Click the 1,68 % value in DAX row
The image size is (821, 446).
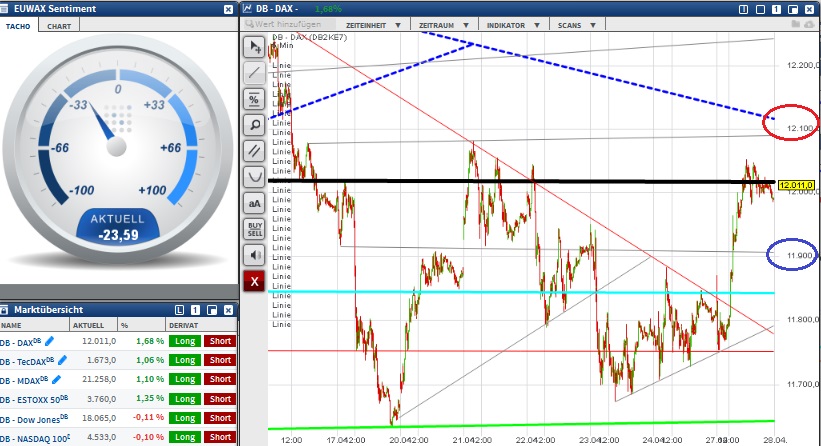point(150,341)
